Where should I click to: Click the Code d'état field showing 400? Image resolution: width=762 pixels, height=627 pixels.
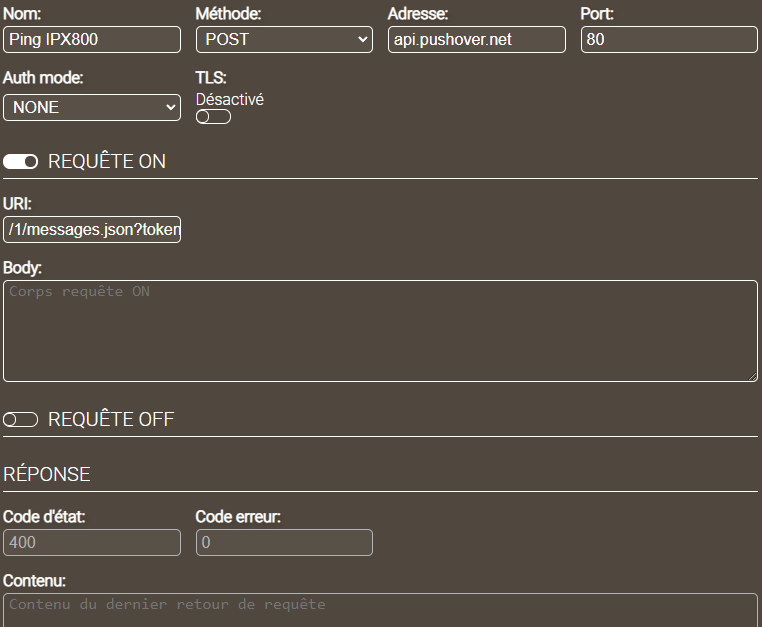click(x=92, y=542)
